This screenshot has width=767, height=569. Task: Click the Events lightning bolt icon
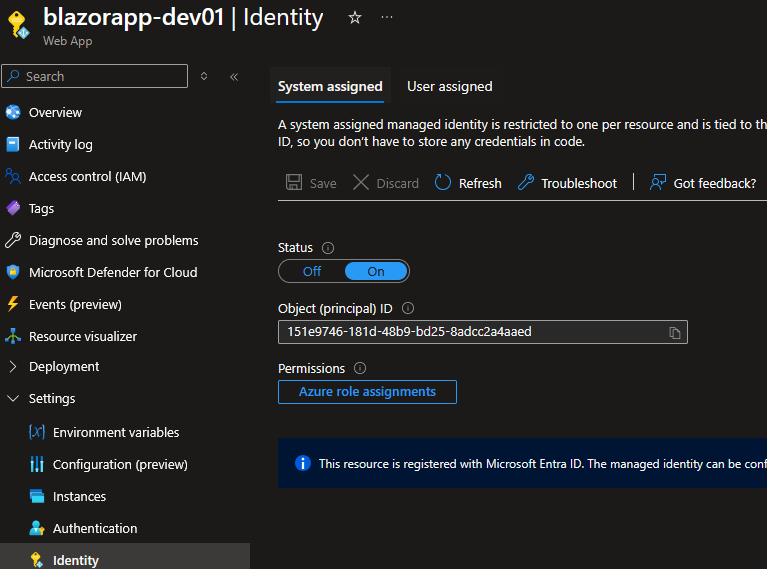[x=13, y=304]
